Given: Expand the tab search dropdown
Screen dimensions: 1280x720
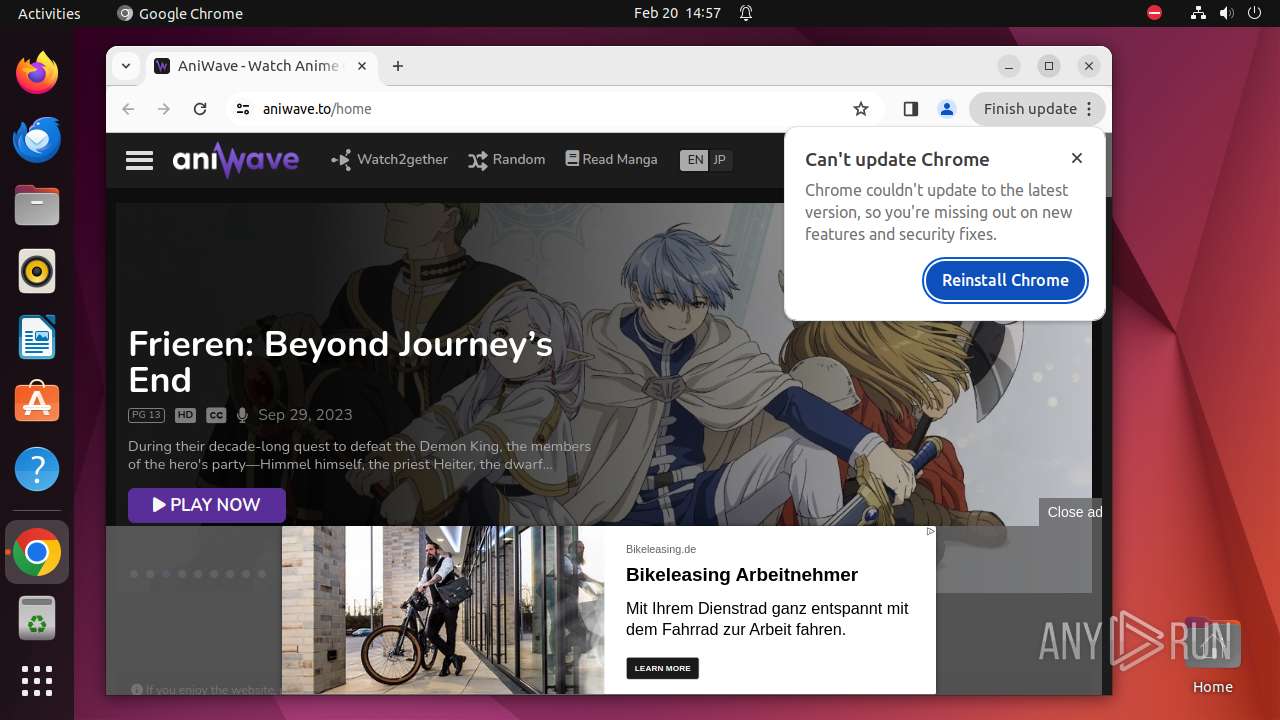Looking at the screenshot, I should coord(125,66).
